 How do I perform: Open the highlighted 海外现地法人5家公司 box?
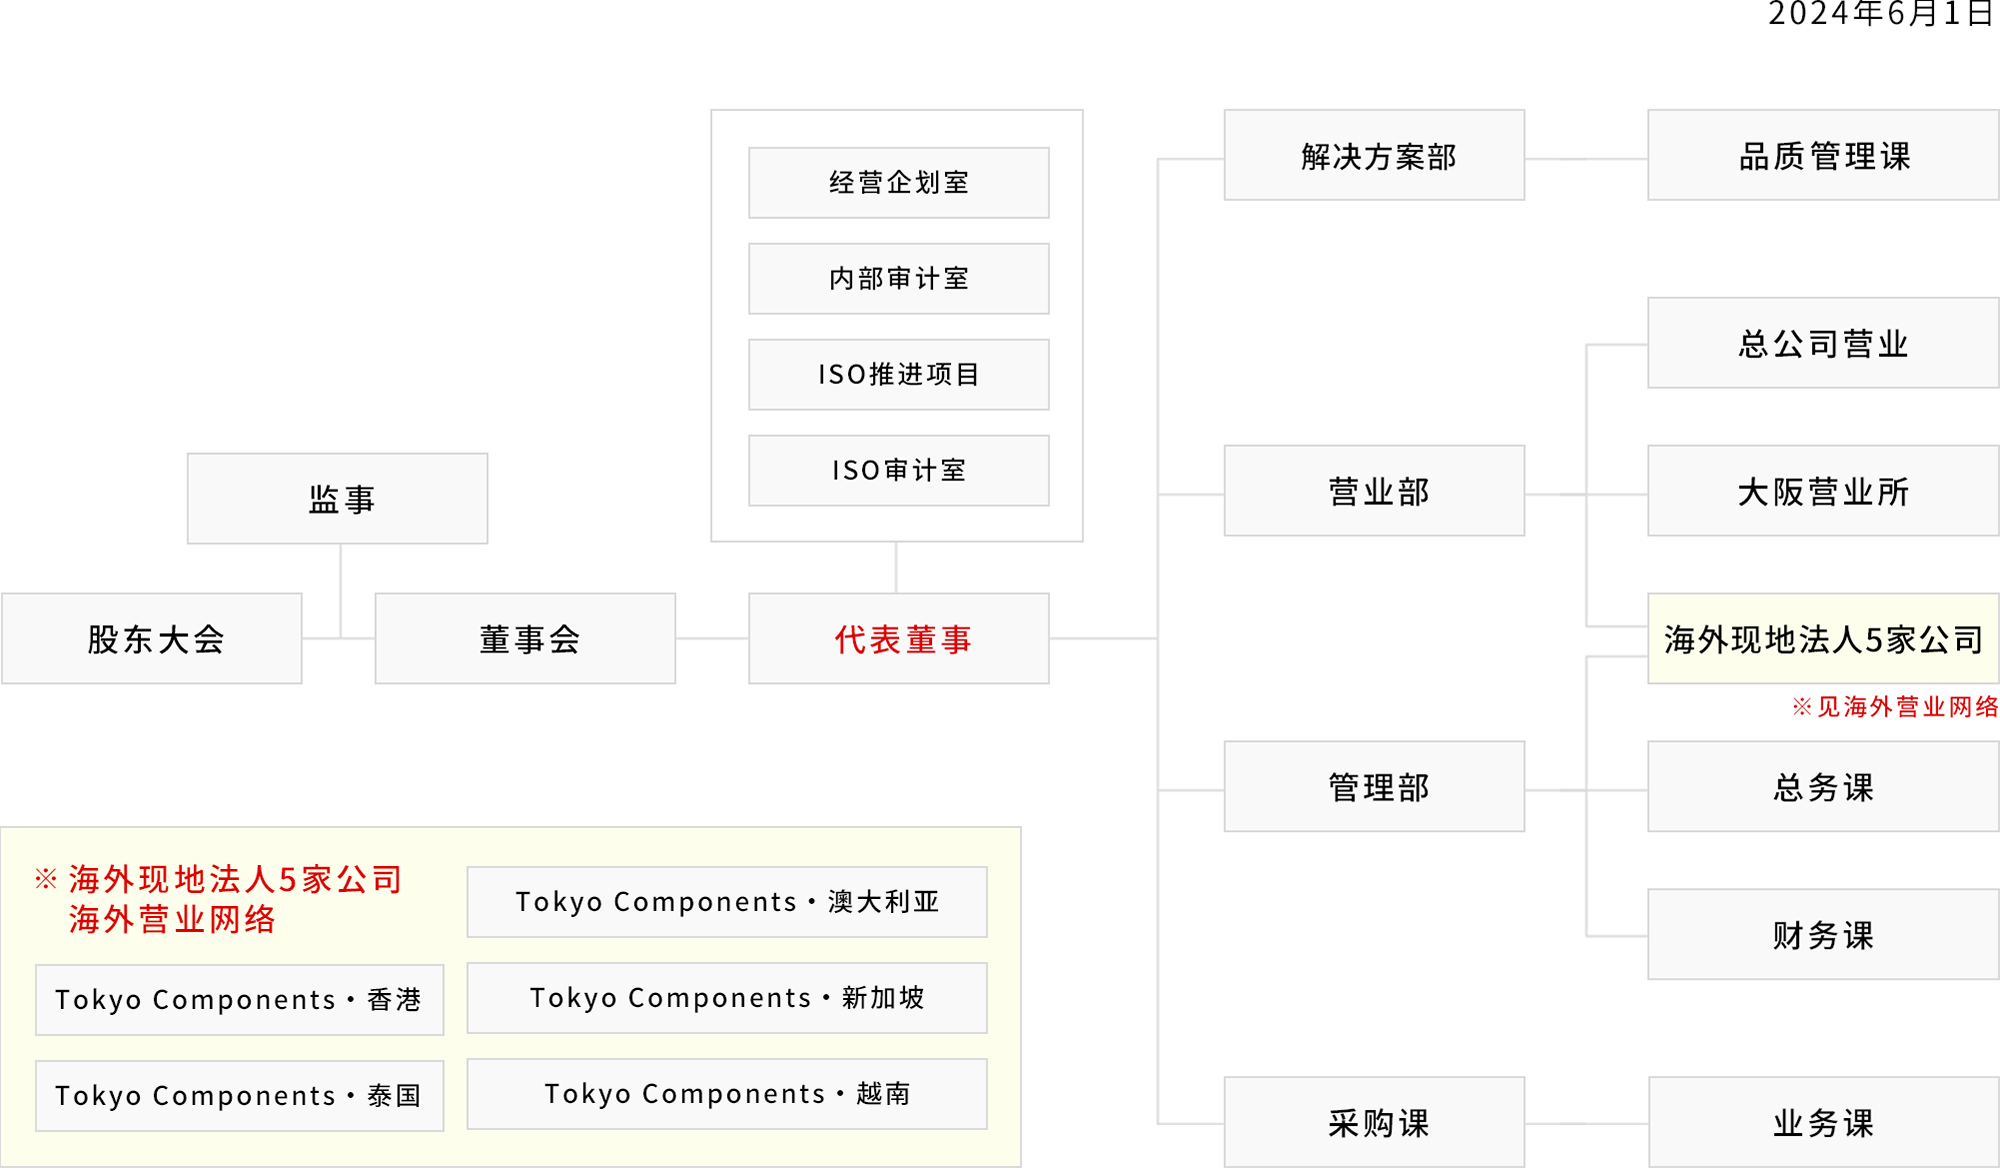pos(1823,638)
